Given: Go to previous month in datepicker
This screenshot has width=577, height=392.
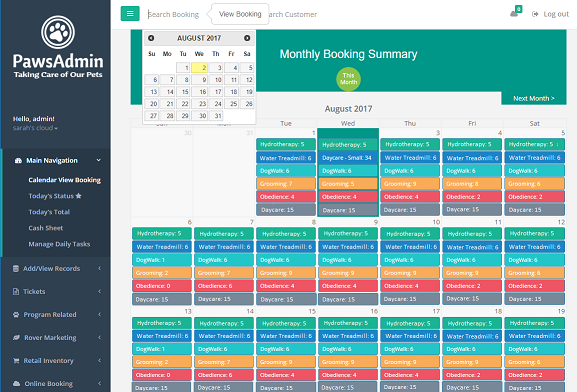Looking at the screenshot, I should tap(151, 38).
